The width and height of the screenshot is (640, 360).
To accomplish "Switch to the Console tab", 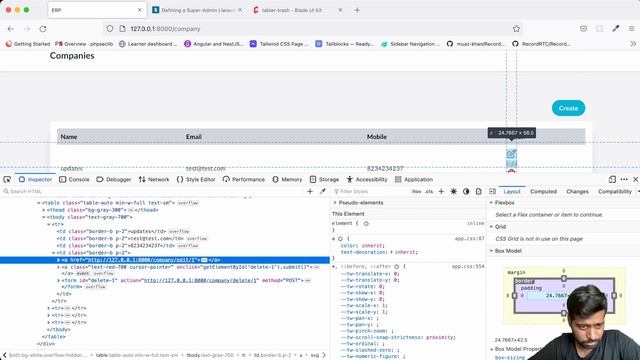I will (74, 179).
